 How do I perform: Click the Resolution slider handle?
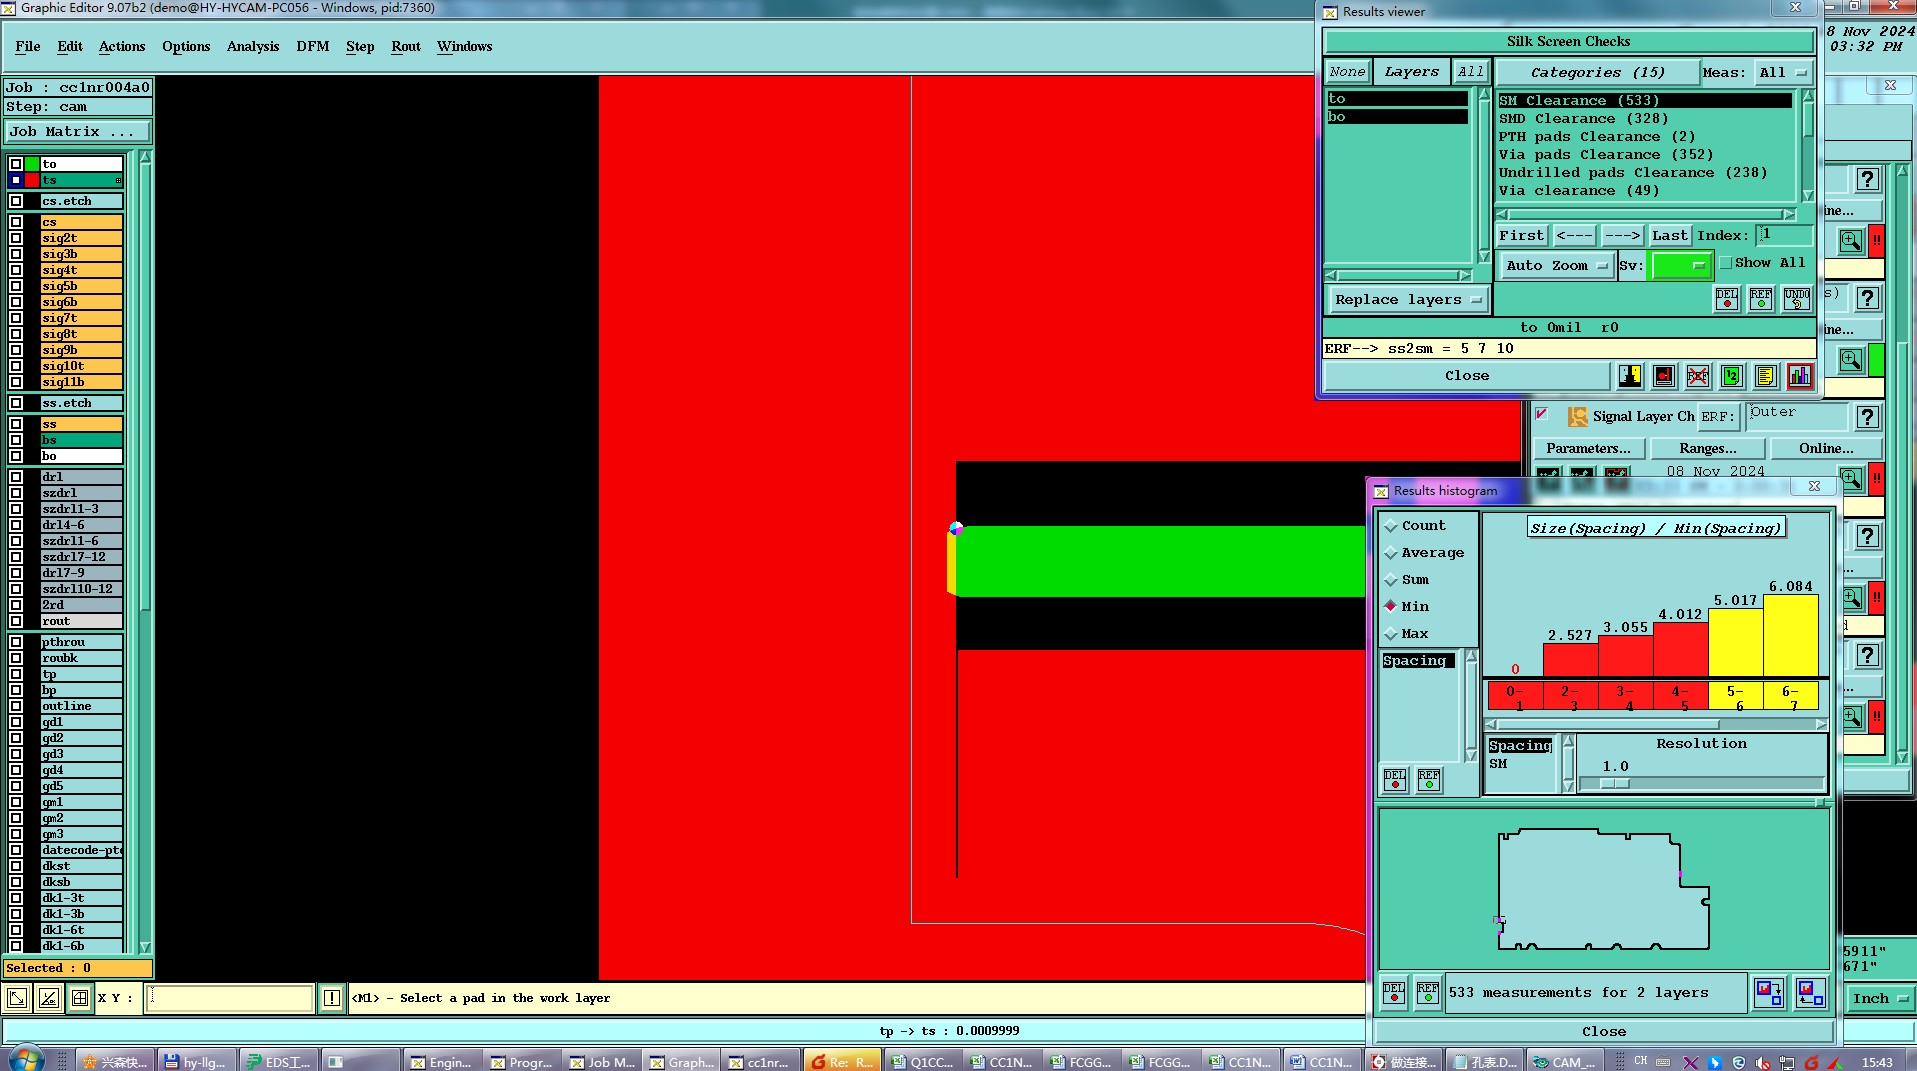[x=1614, y=784]
